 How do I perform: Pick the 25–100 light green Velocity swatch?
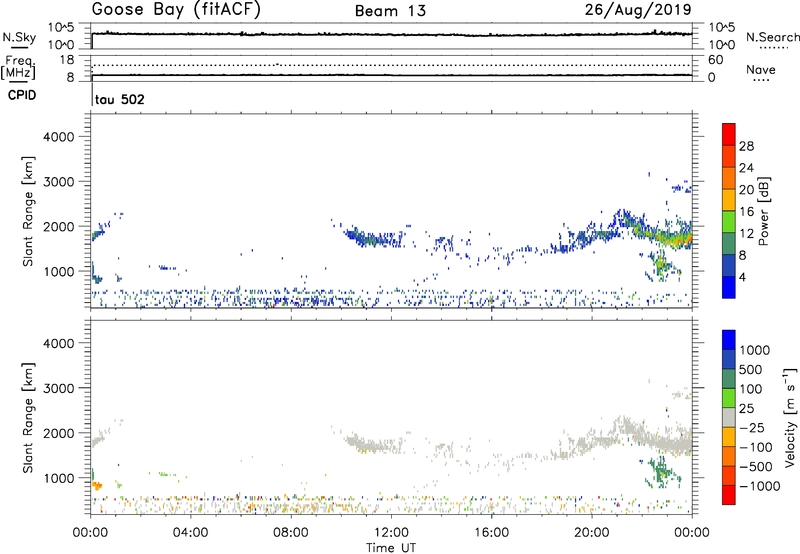pyautogui.click(x=729, y=398)
